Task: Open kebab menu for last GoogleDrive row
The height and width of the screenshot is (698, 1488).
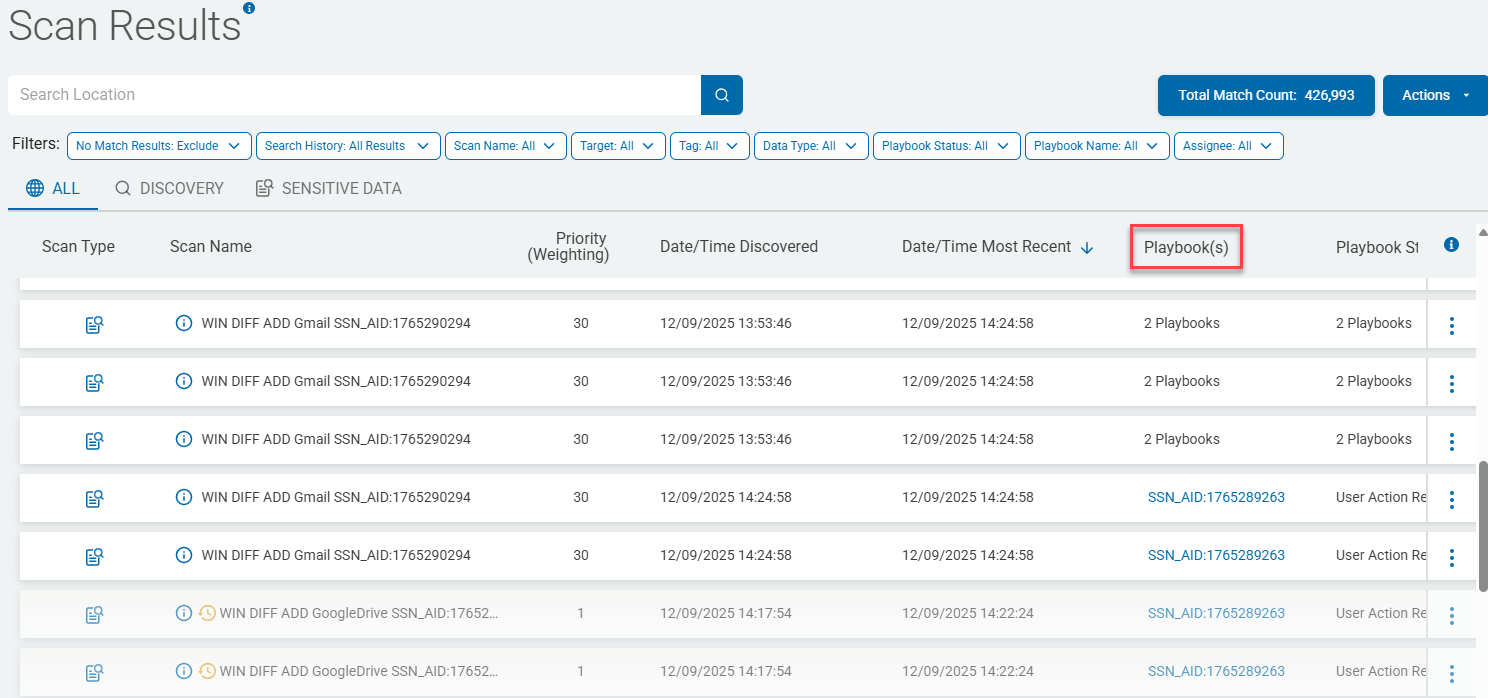Action: 1451,673
